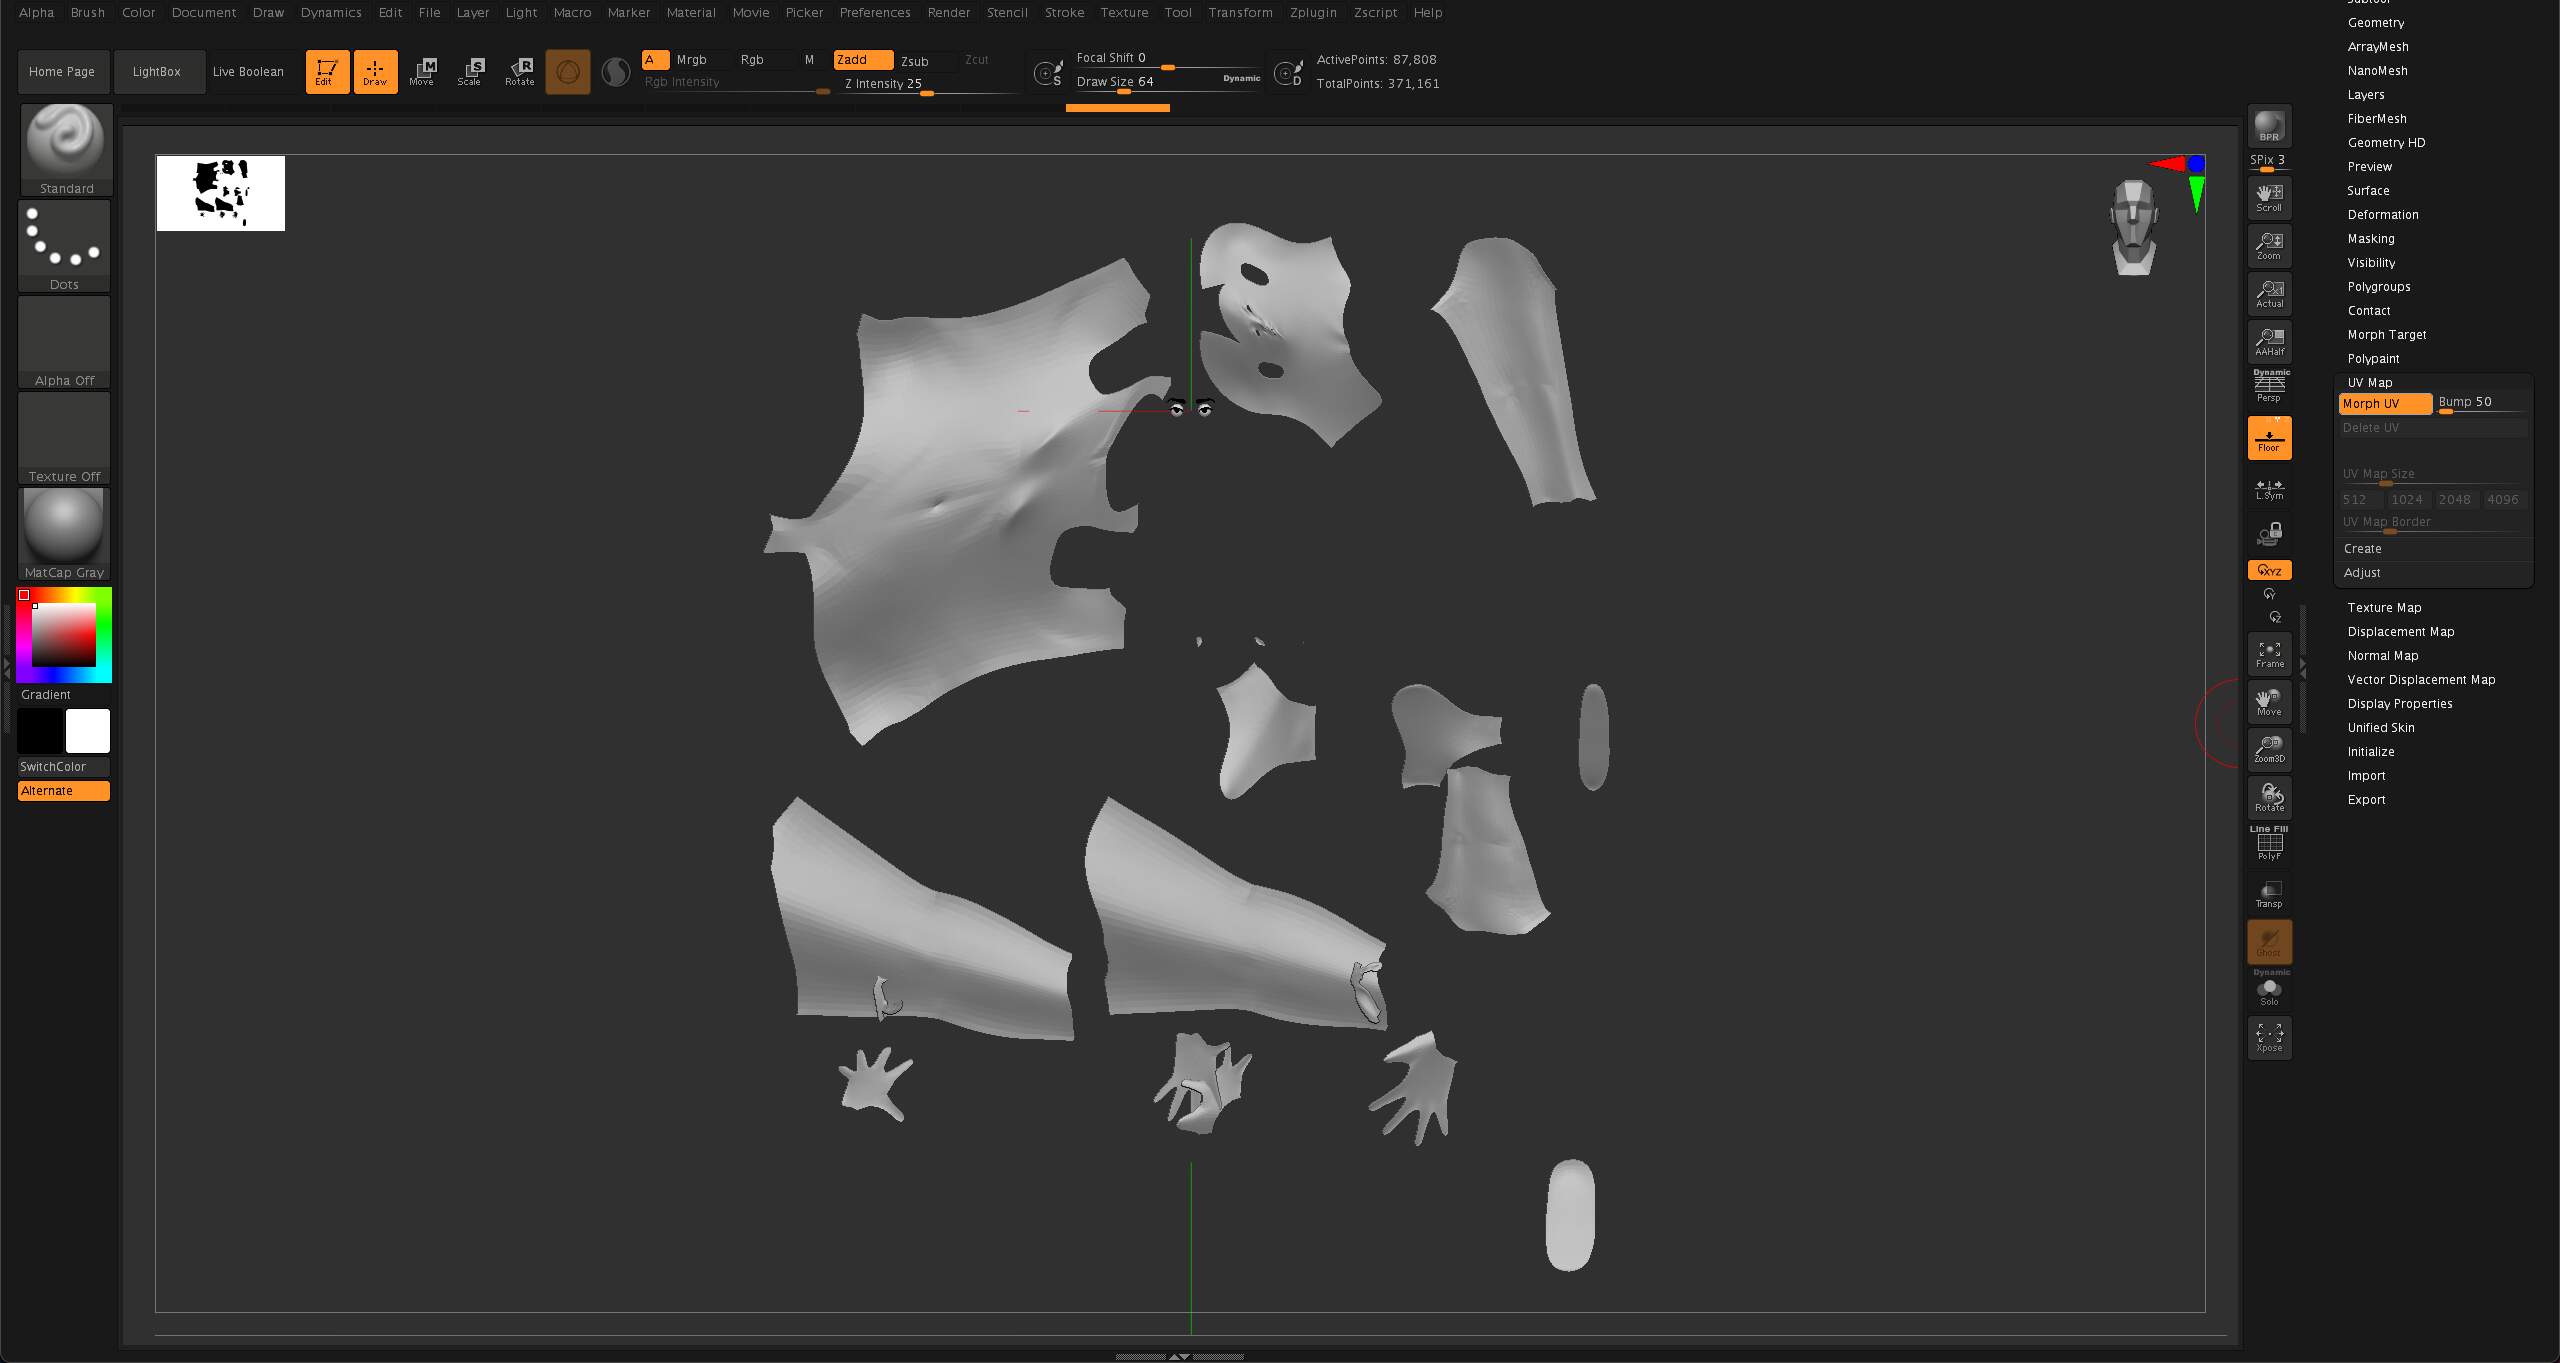Toggle the Floor grid button
The width and height of the screenshot is (2560, 1363).
click(x=2269, y=438)
